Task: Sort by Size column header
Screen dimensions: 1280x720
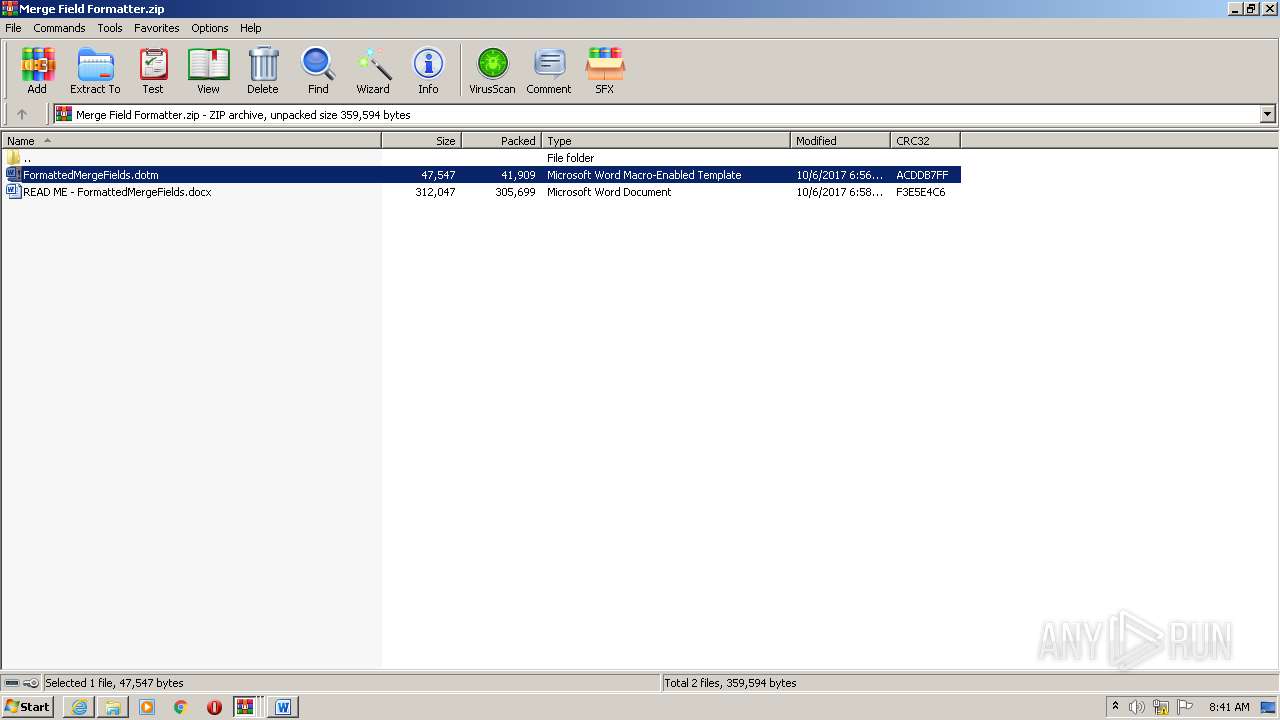Action: point(422,140)
